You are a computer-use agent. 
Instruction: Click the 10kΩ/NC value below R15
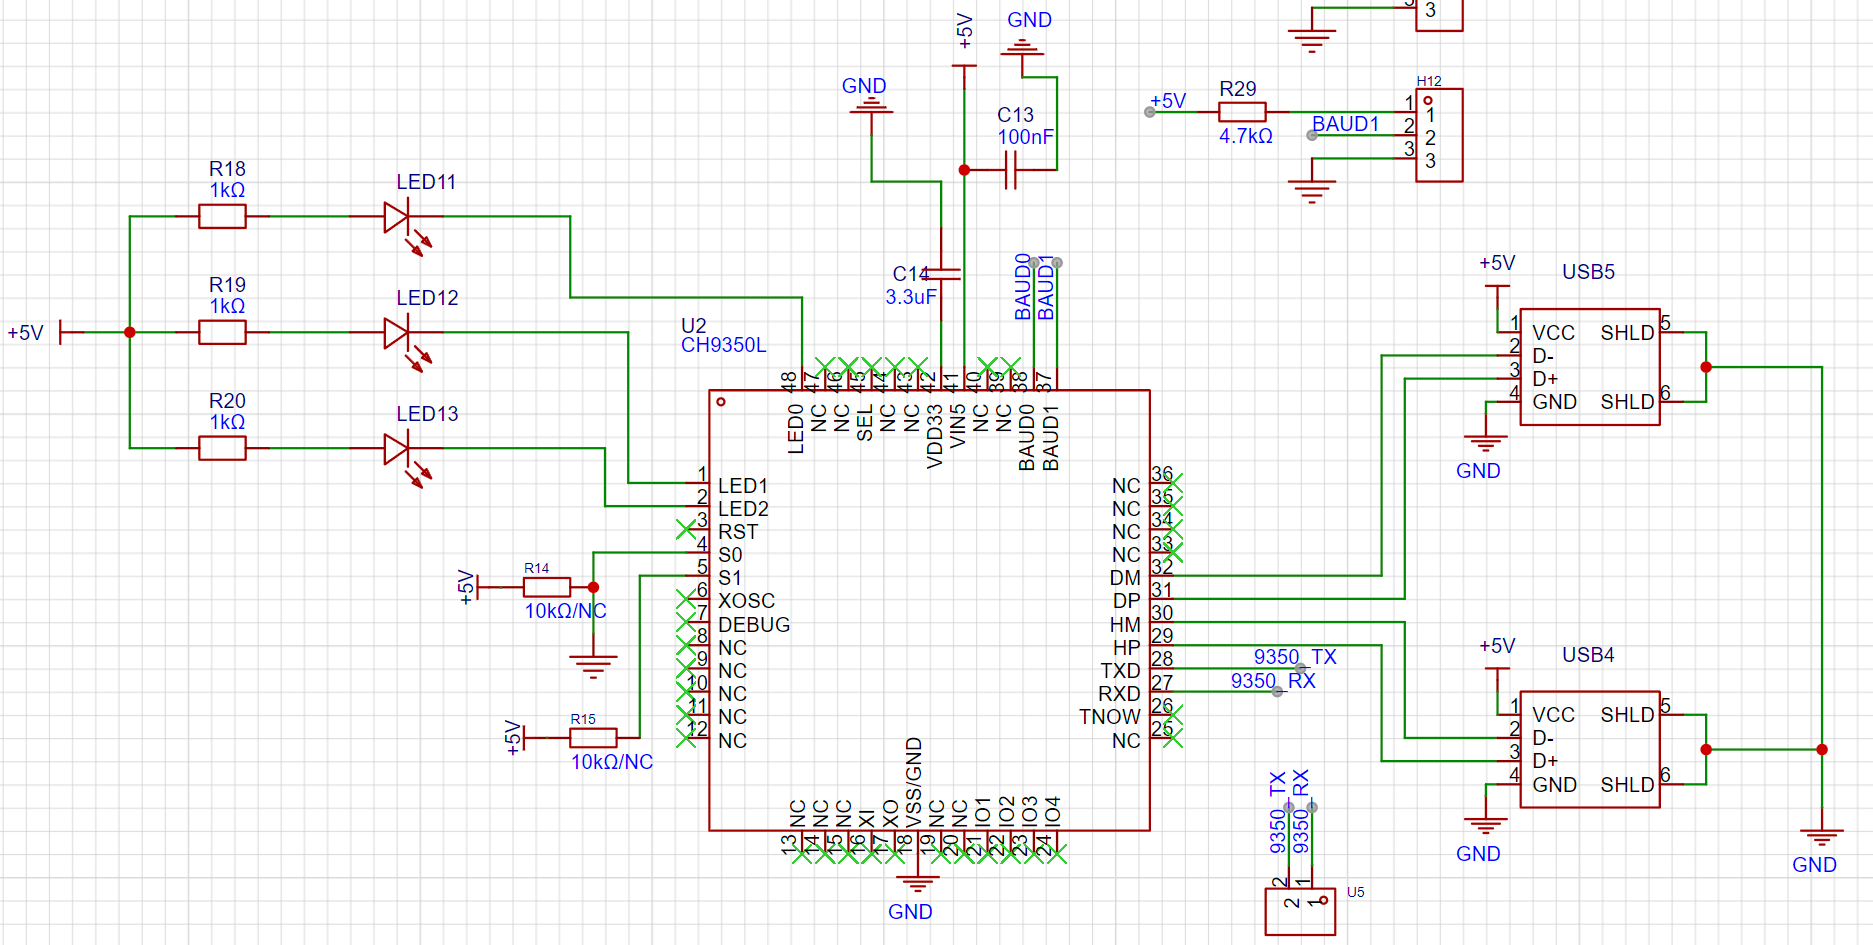(x=612, y=762)
